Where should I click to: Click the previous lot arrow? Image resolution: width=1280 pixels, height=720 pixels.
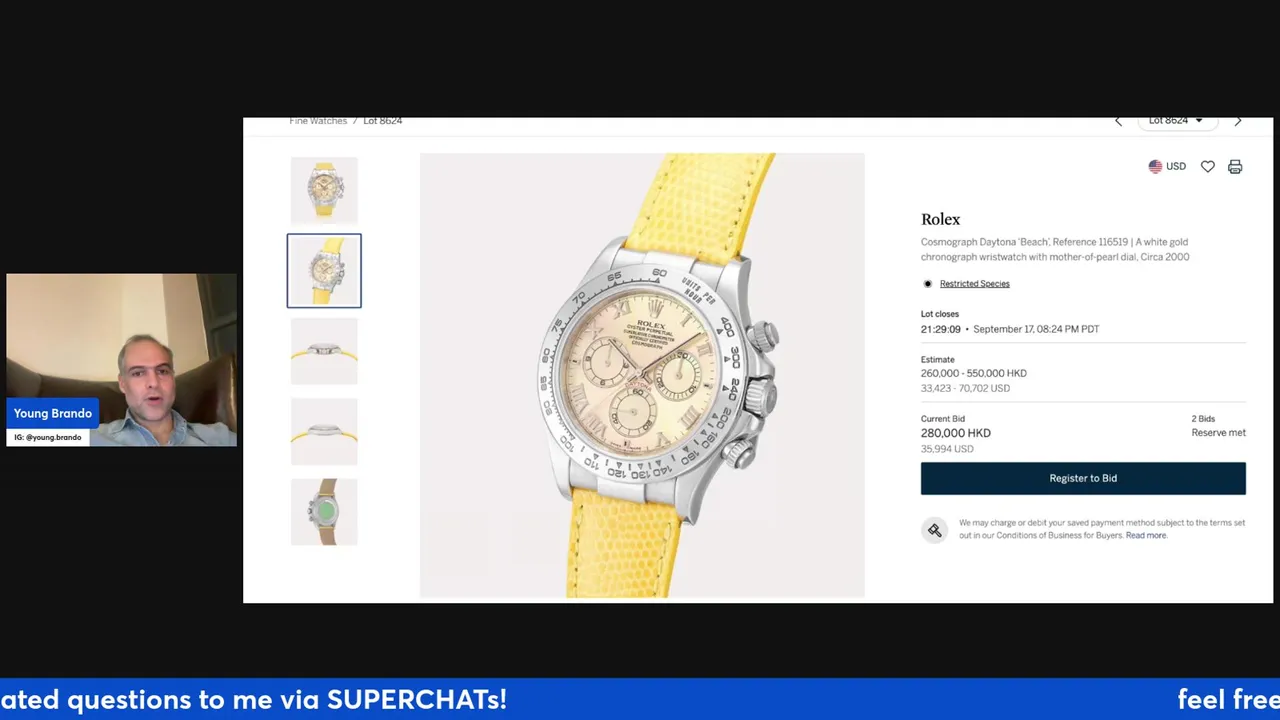1118,121
